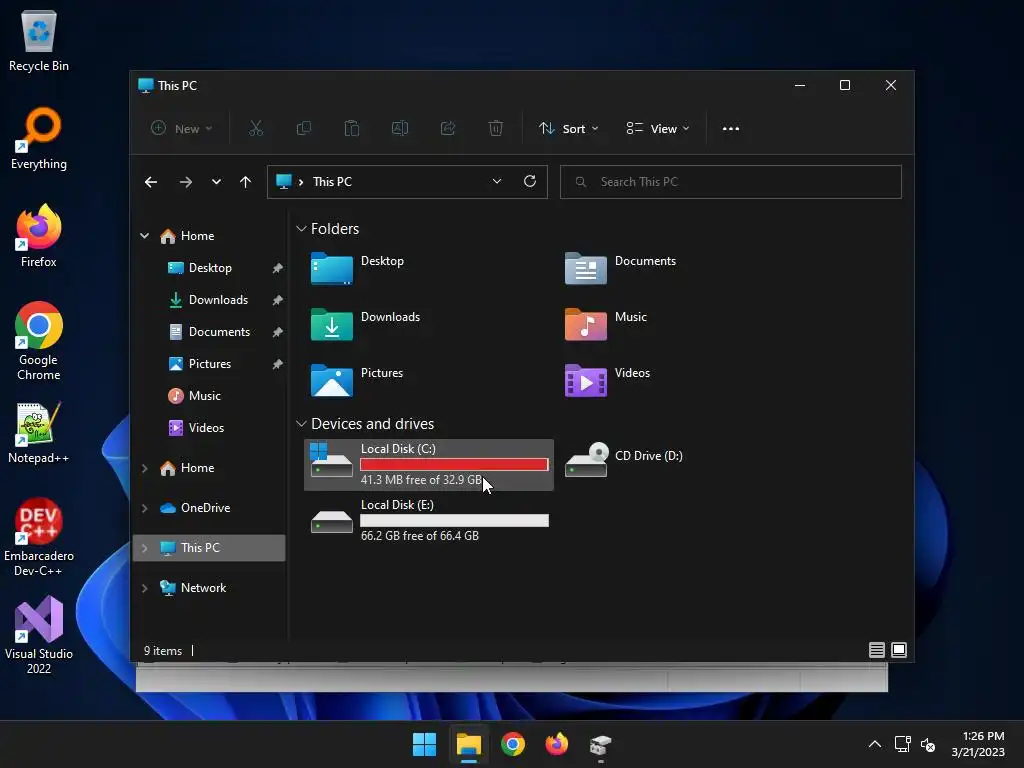
Task: Collapse the top Home tree node
Action: click(144, 236)
